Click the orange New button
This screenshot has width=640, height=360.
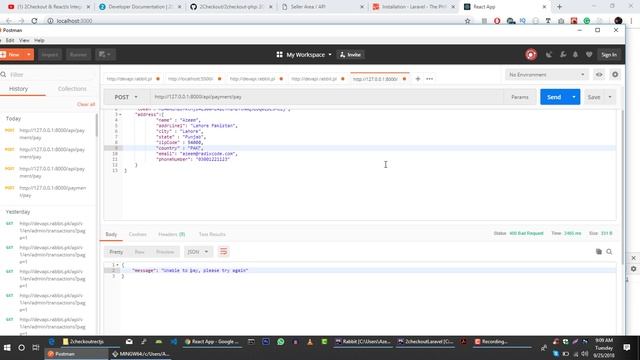tap(12, 54)
